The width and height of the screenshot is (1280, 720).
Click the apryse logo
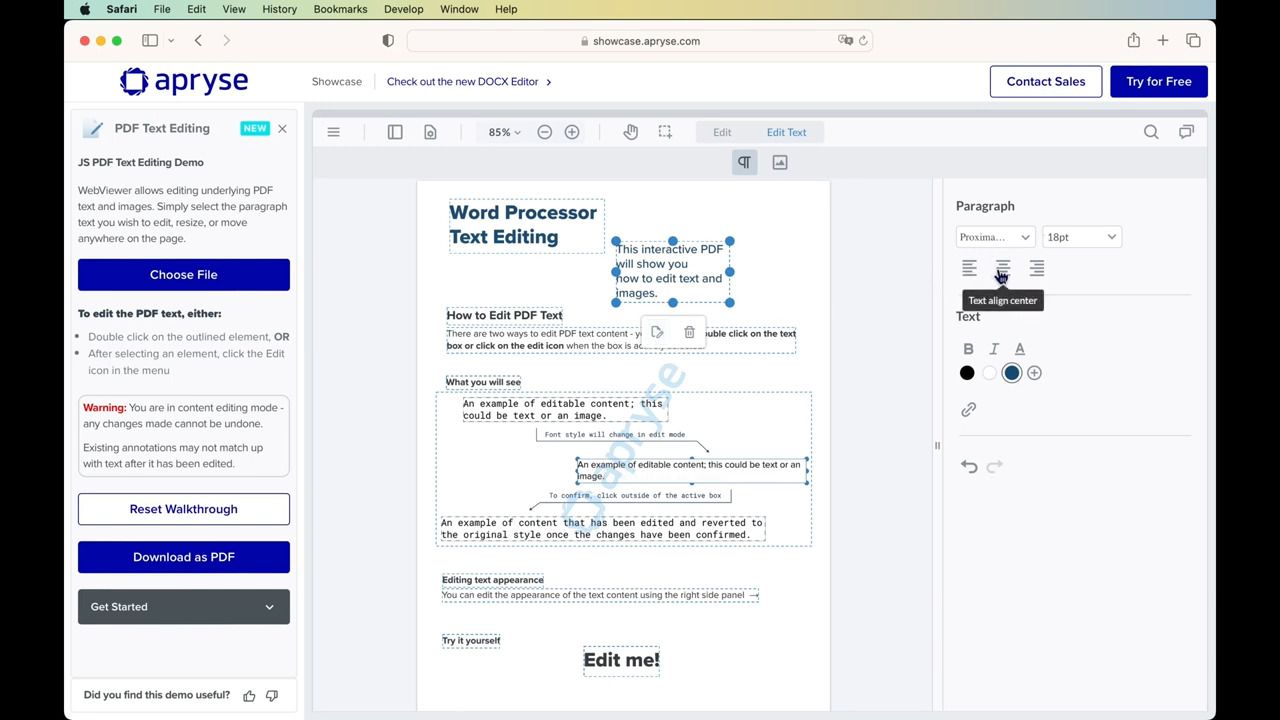click(184, 81)
